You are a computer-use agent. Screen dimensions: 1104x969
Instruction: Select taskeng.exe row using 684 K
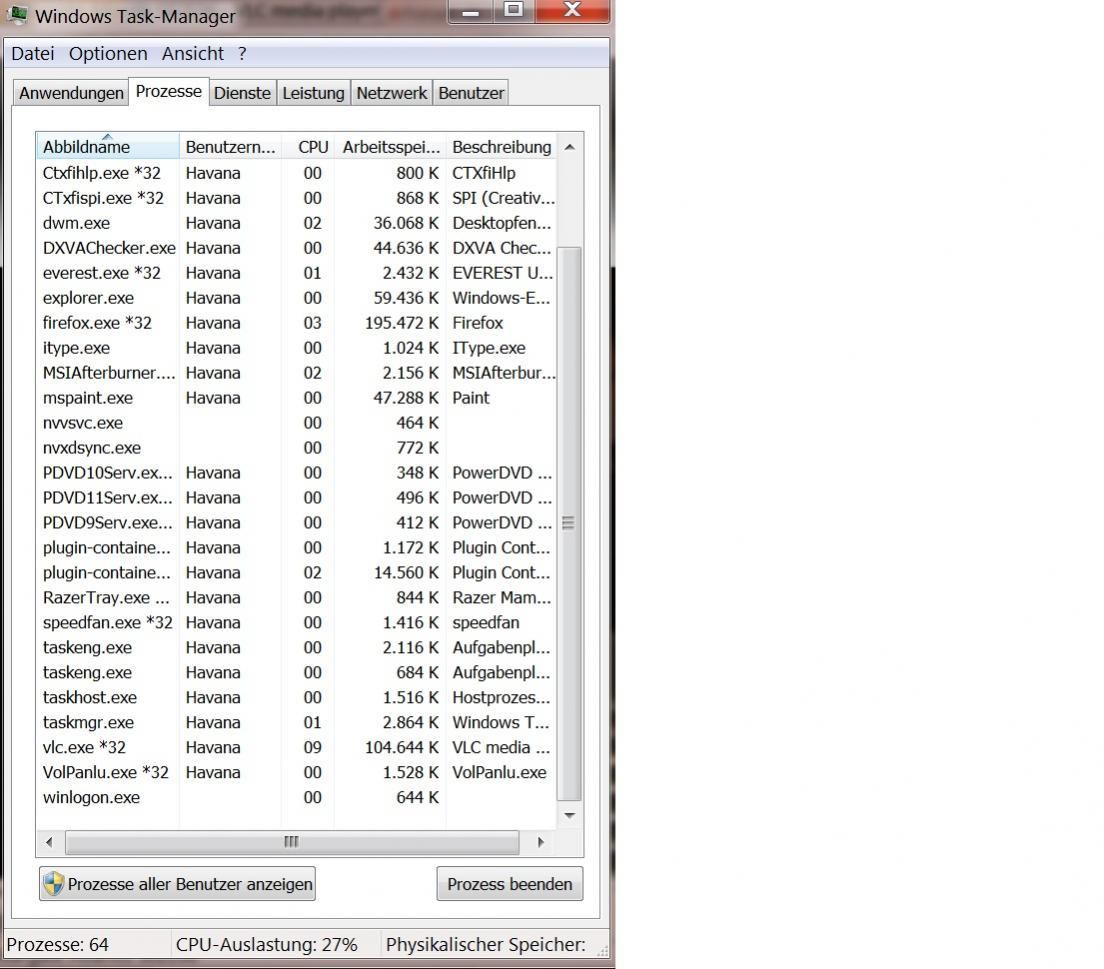click(296, 673)
